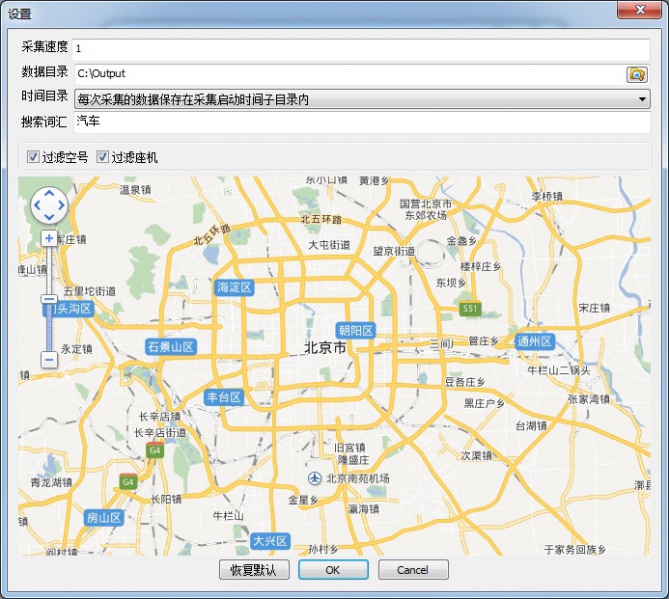
Task: Click the 搜索词汇 input field
Action: point(362,122)
